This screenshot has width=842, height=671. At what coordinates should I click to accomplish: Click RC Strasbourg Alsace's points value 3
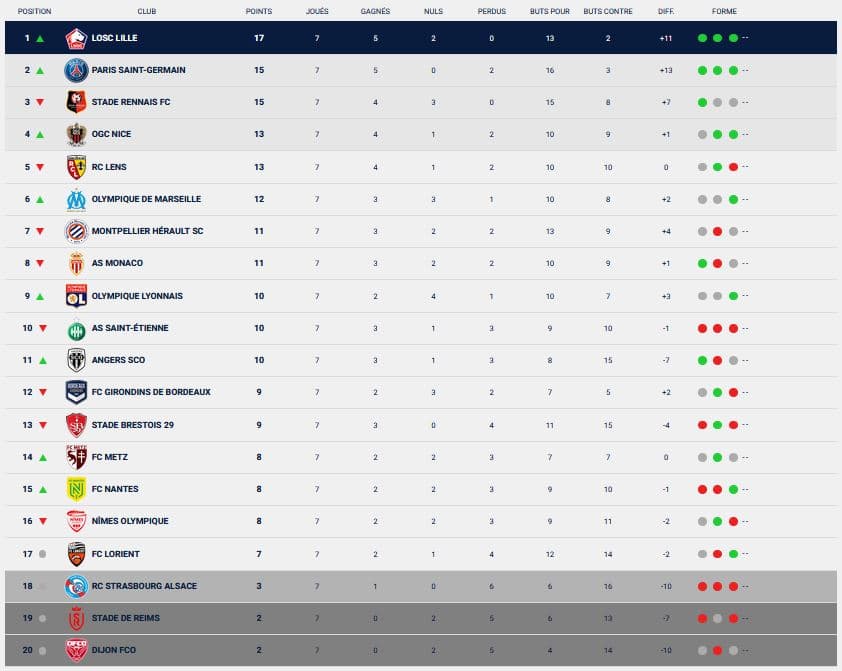[259, 586]
